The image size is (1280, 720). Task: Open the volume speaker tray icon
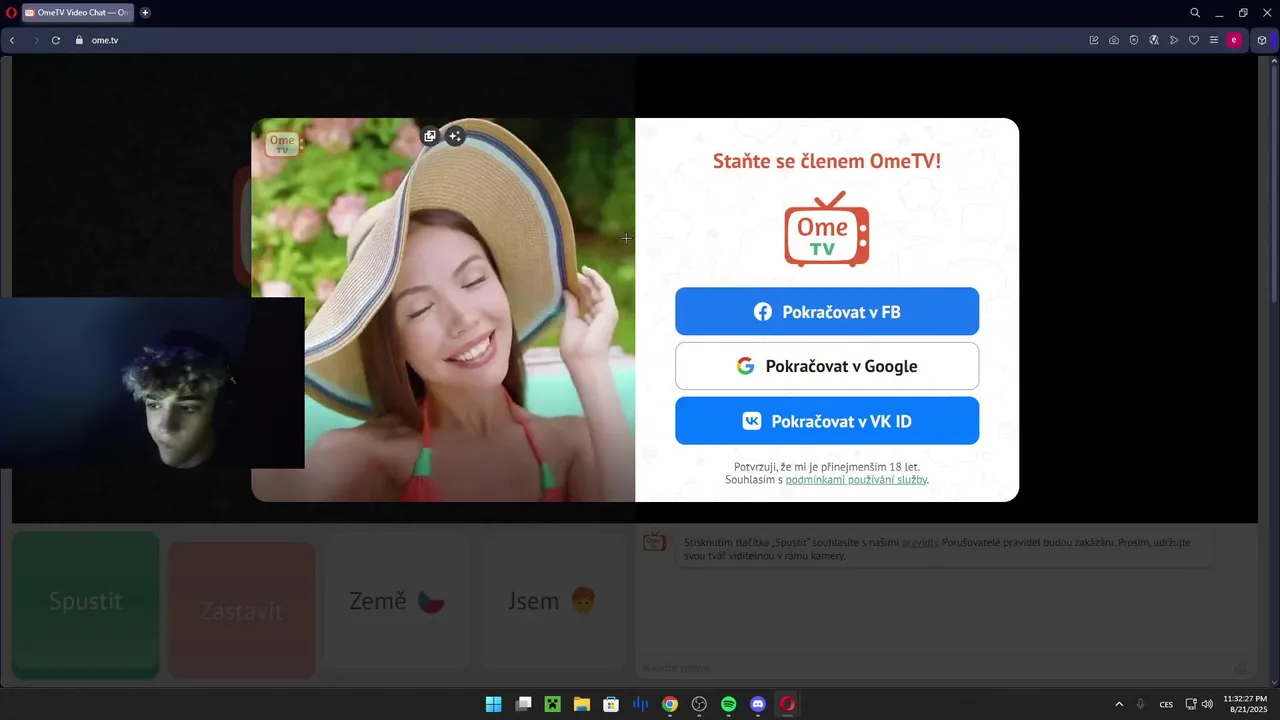coord(1207,704)
